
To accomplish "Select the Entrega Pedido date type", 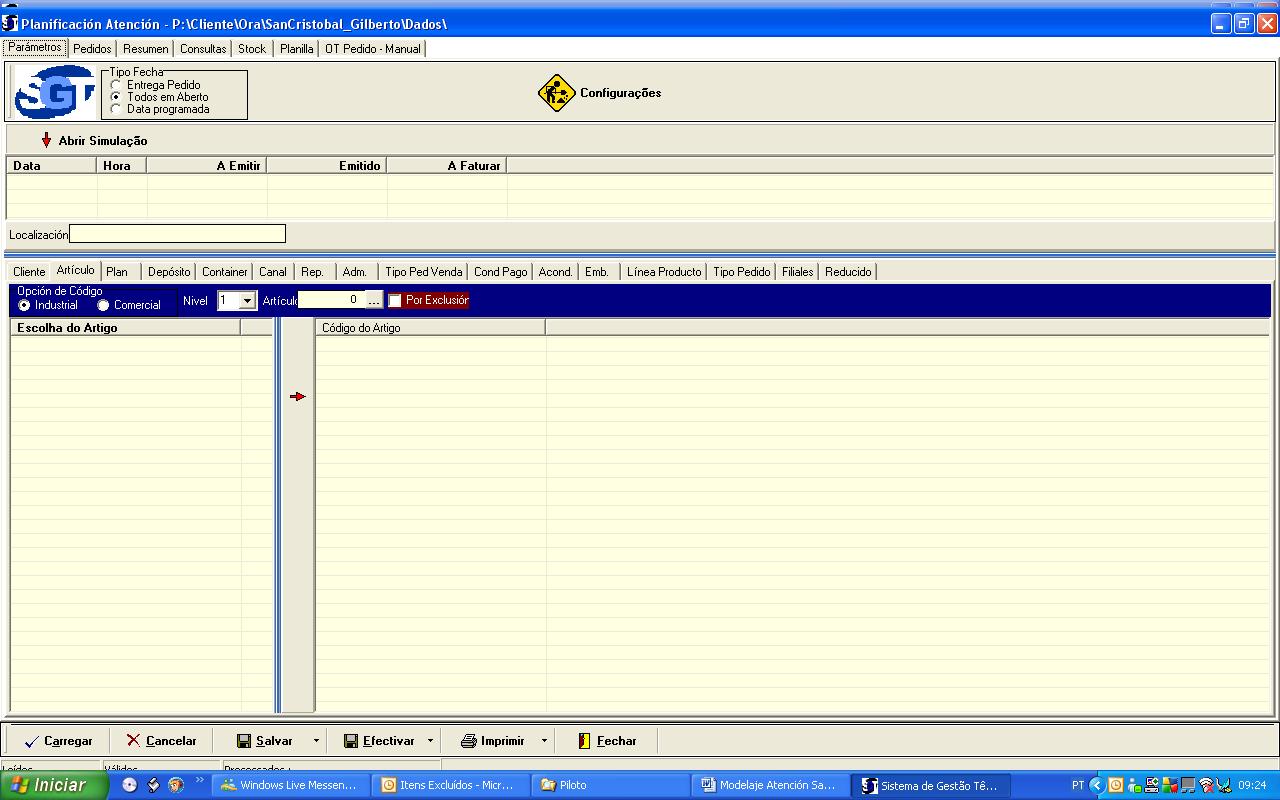I will pyautogui.click(x=116, y=85).
